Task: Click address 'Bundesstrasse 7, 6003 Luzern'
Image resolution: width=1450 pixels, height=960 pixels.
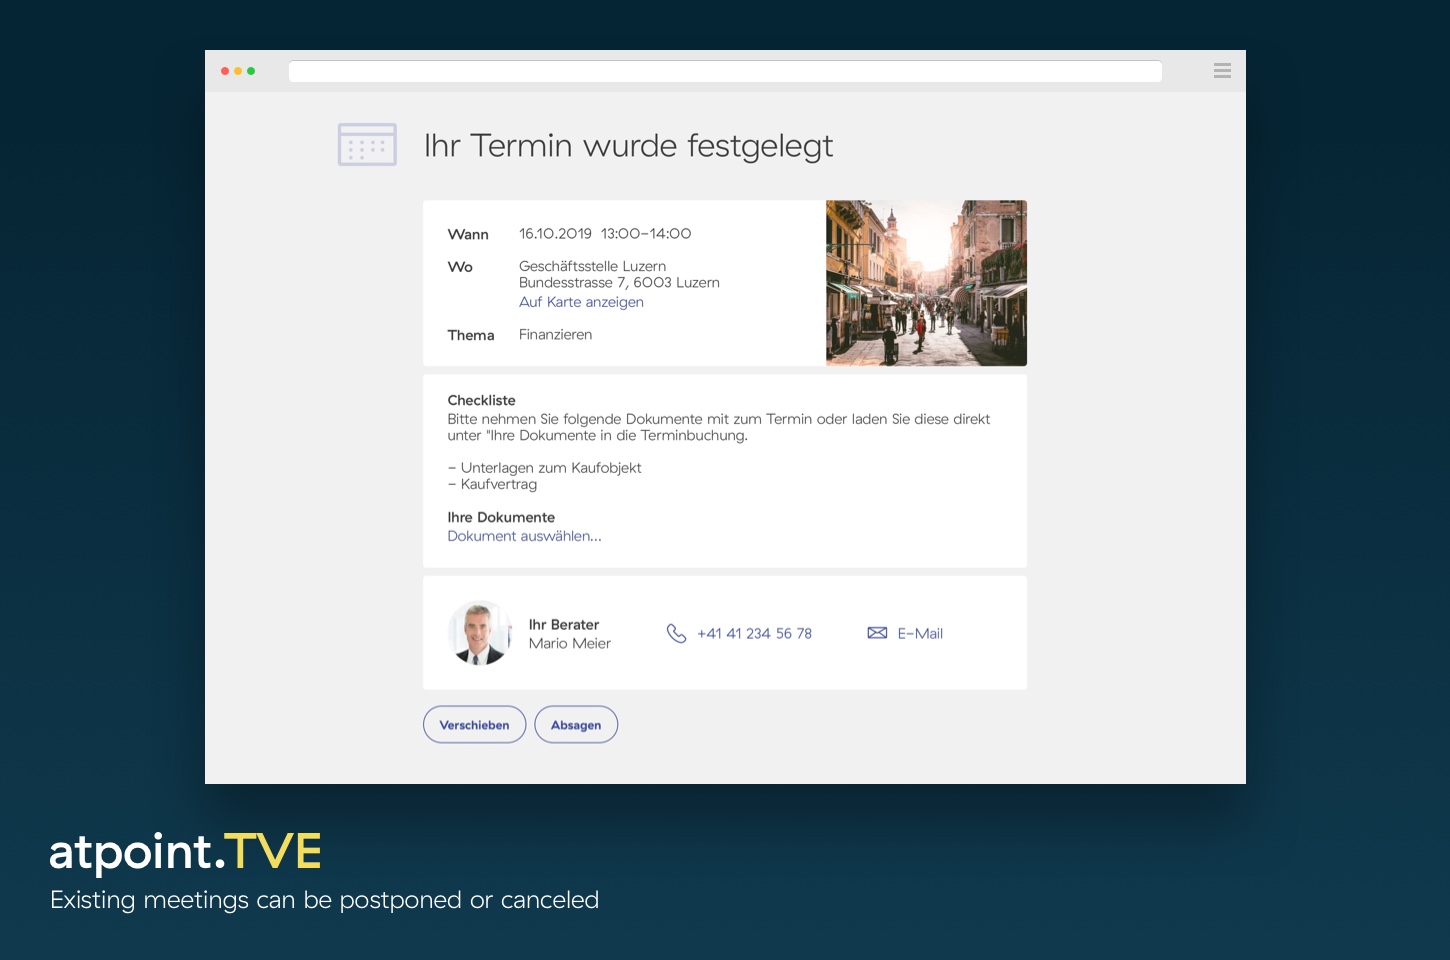Action: pos(619,283)
